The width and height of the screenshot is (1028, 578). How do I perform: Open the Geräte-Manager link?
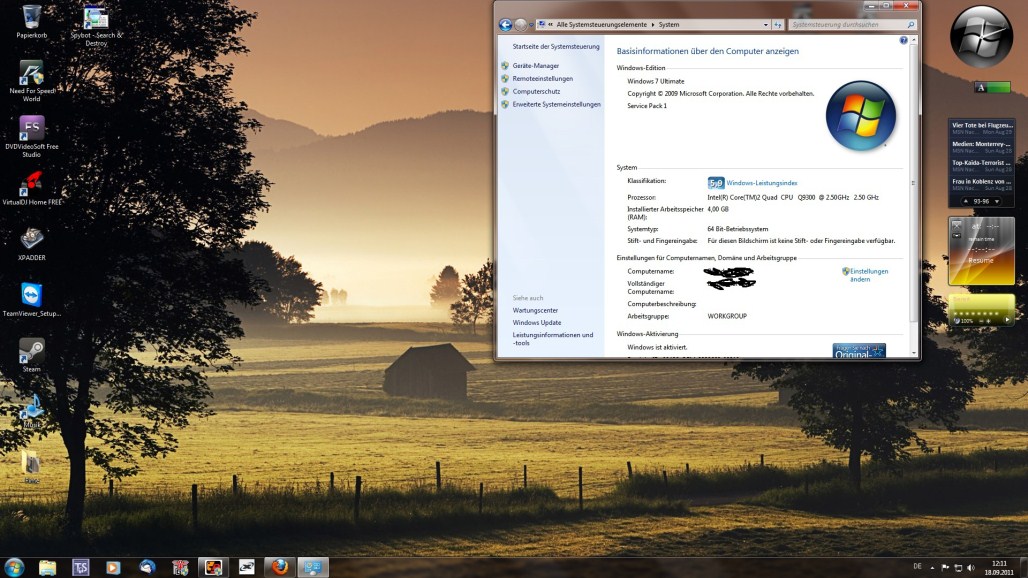pyautogui.click(x=536, y=66)
